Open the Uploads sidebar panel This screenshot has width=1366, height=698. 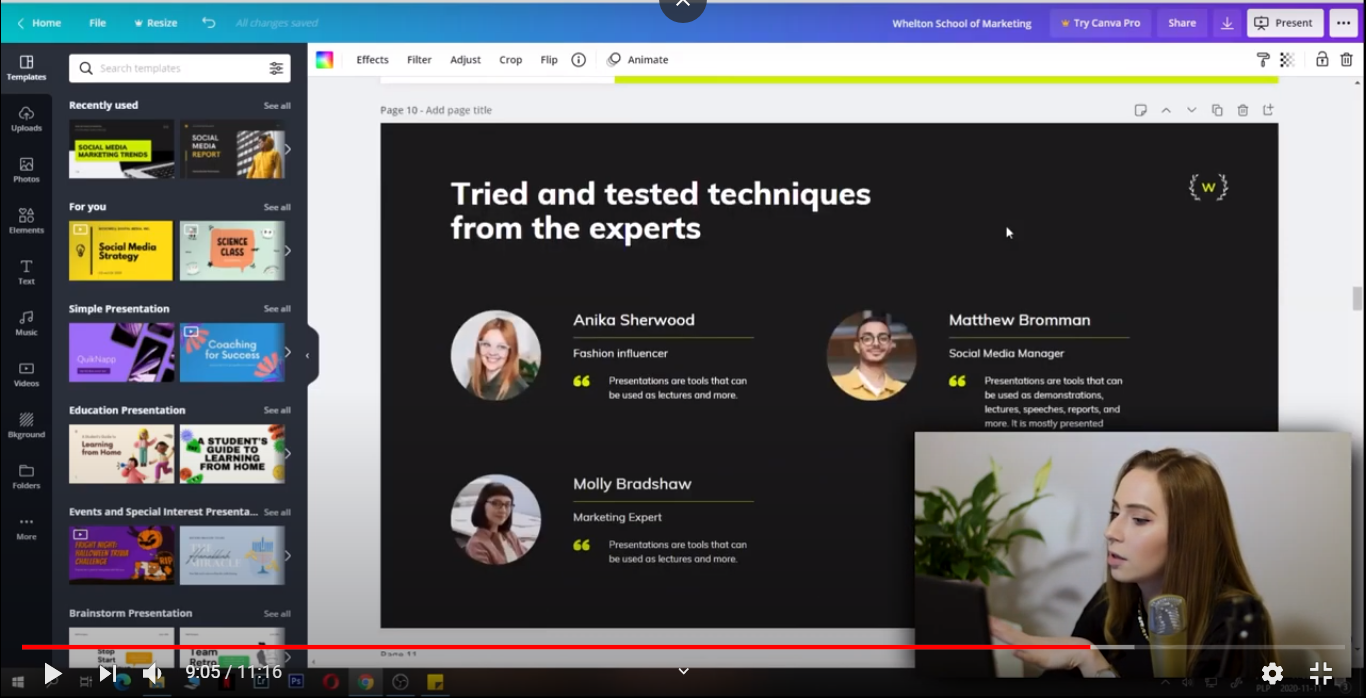(x=26, y=119)
